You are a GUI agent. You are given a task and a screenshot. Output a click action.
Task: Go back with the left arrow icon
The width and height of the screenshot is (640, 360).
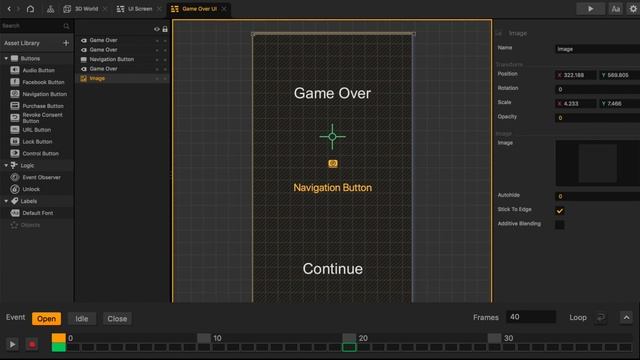[9, 9]
